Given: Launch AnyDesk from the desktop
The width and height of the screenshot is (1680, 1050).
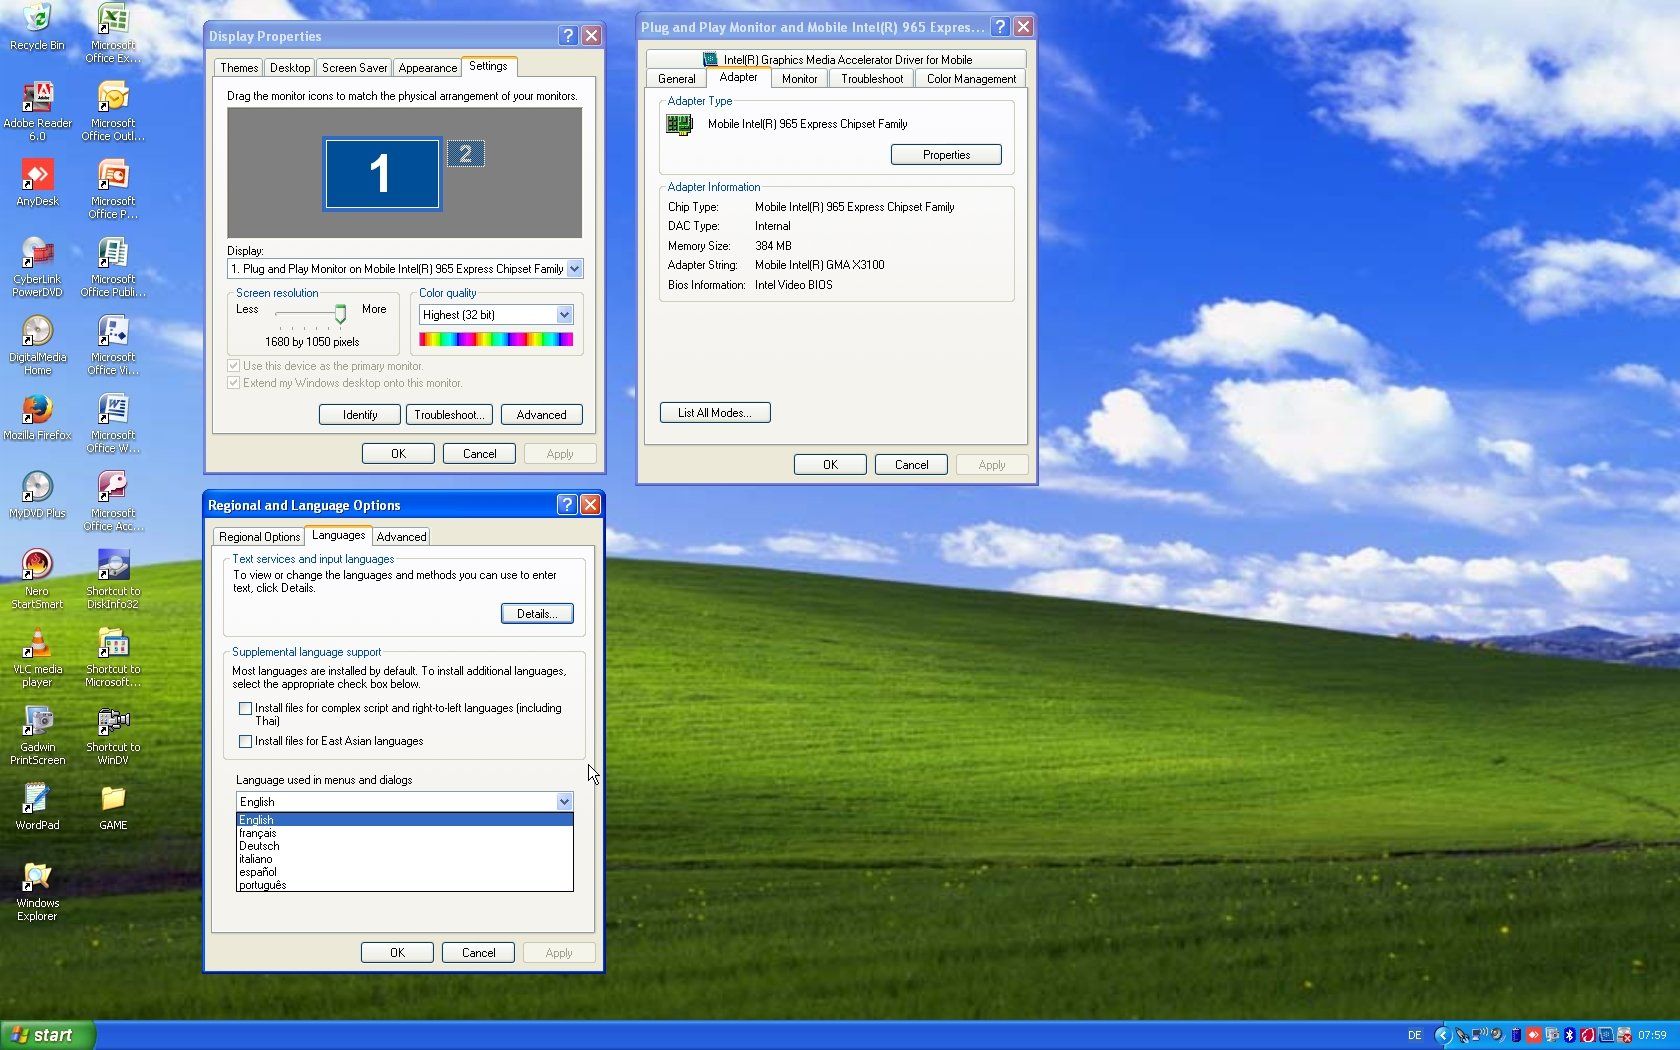Looking at the screenshot, I should [x=37, y=183].
